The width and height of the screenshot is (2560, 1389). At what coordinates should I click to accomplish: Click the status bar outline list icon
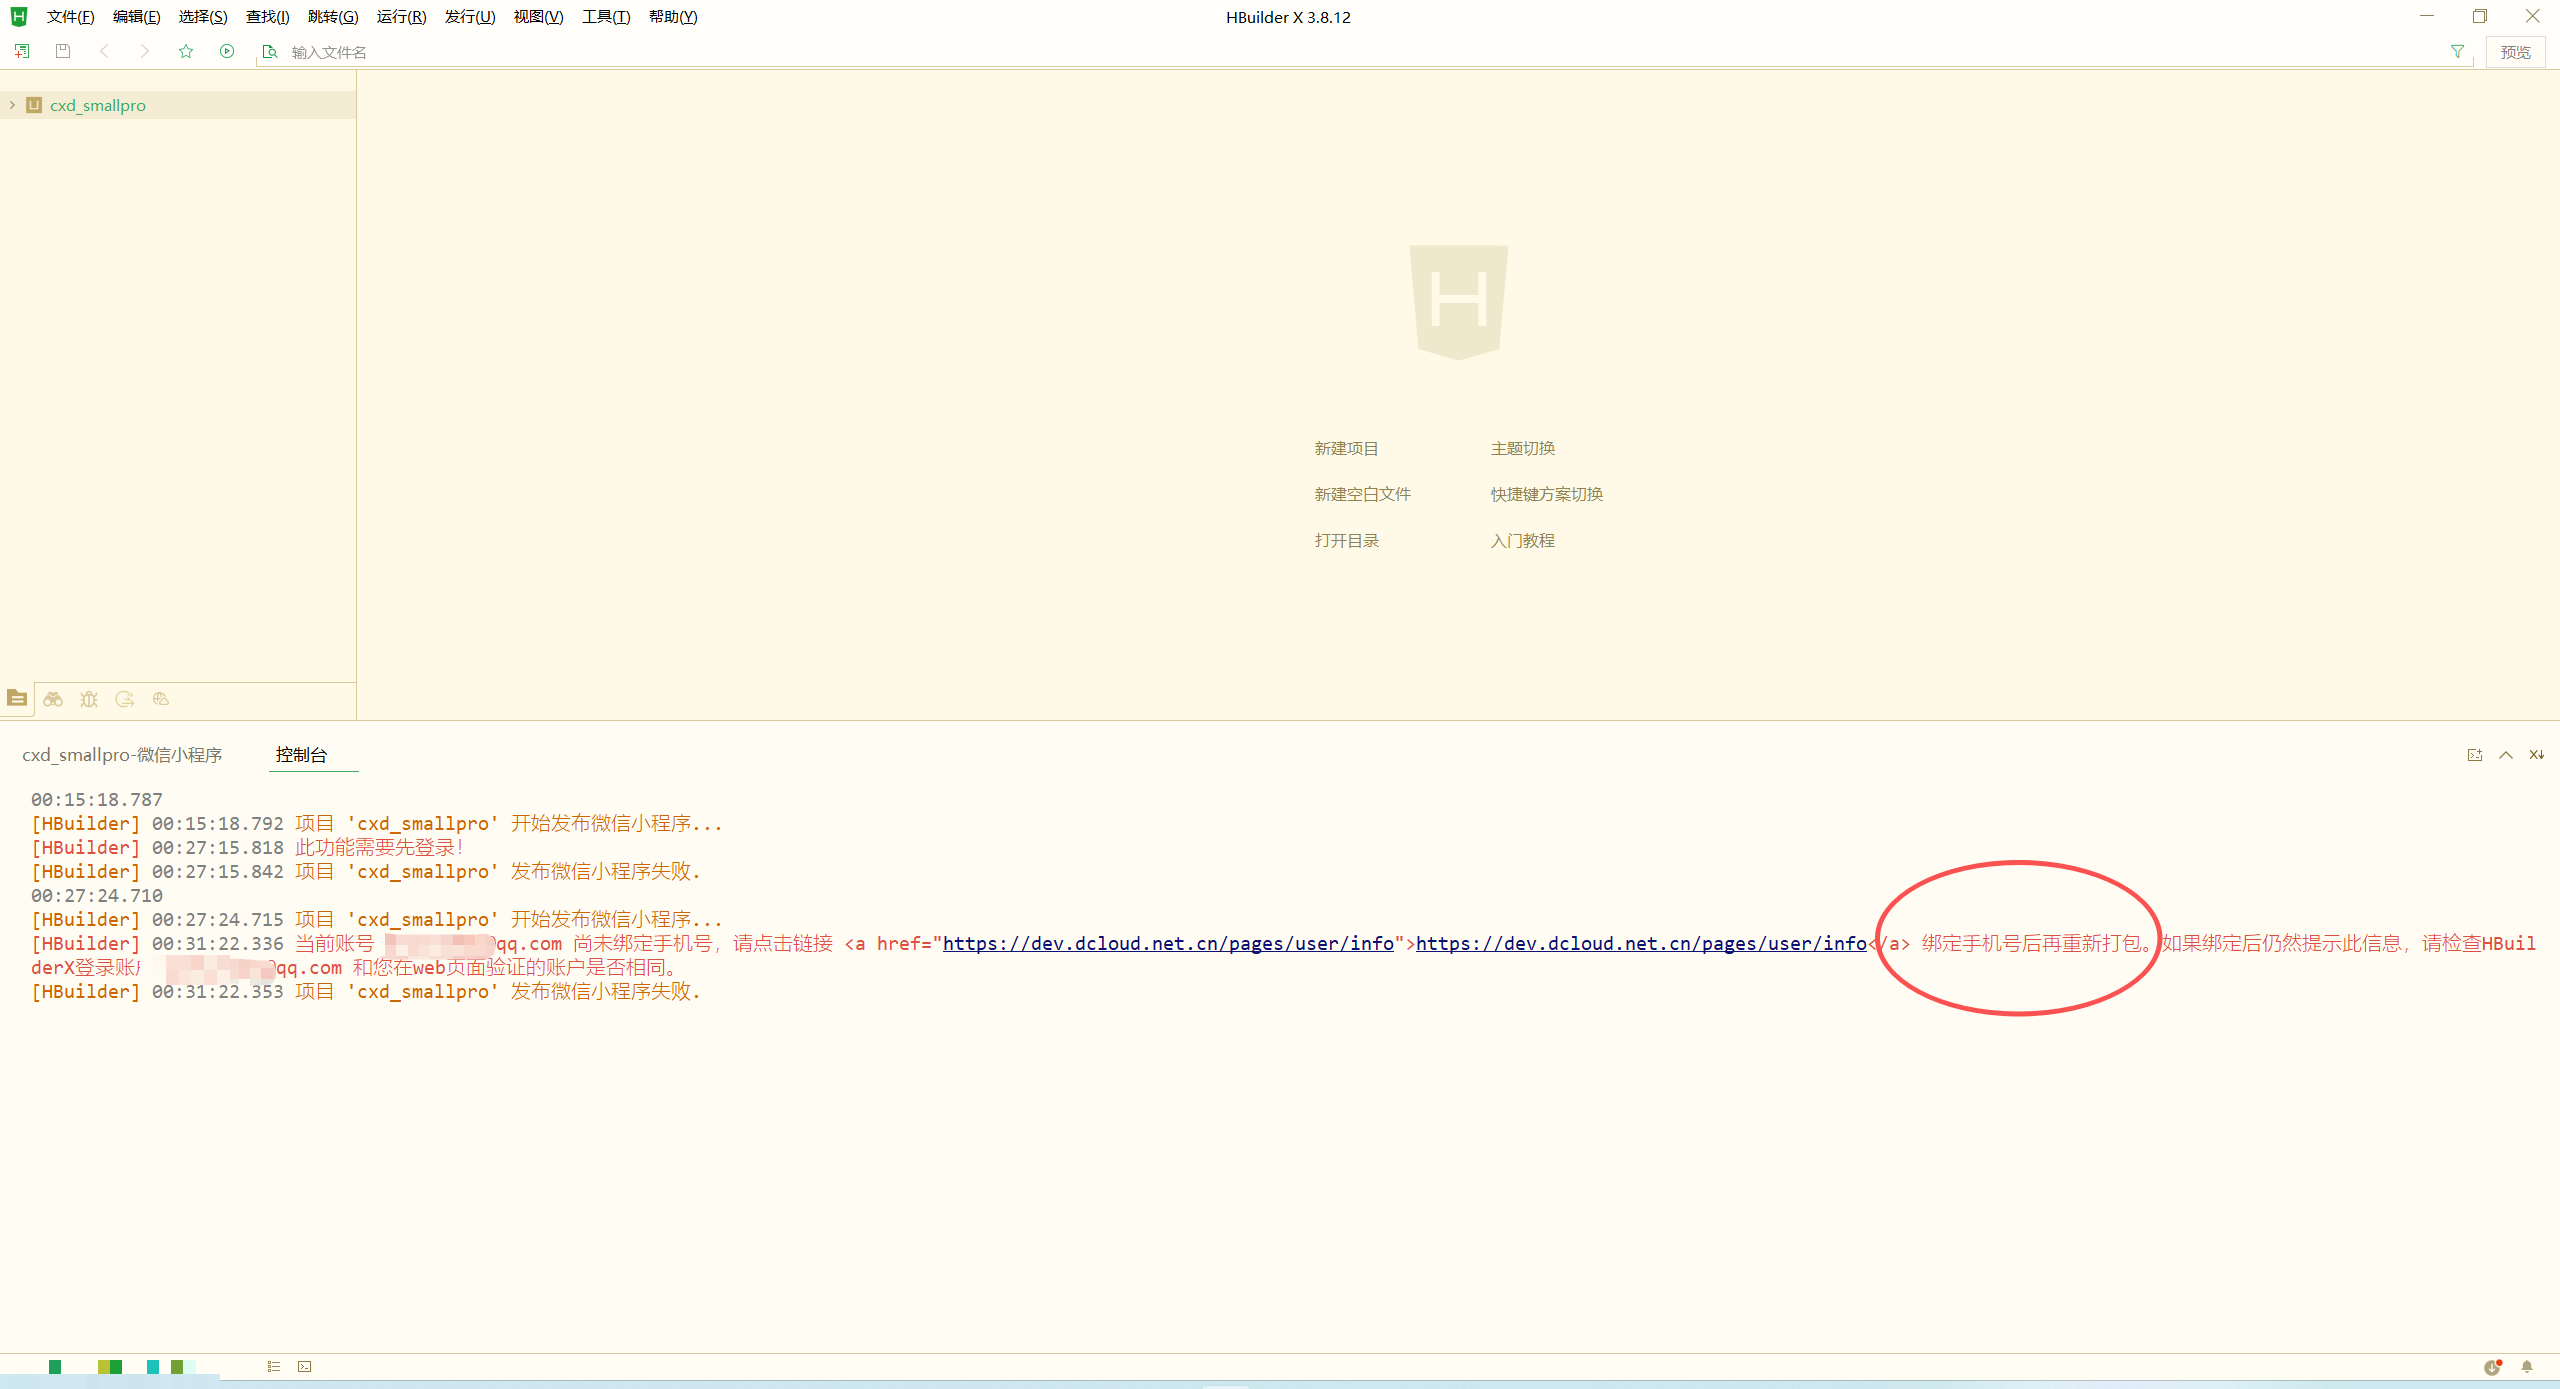pos(274,1366)
